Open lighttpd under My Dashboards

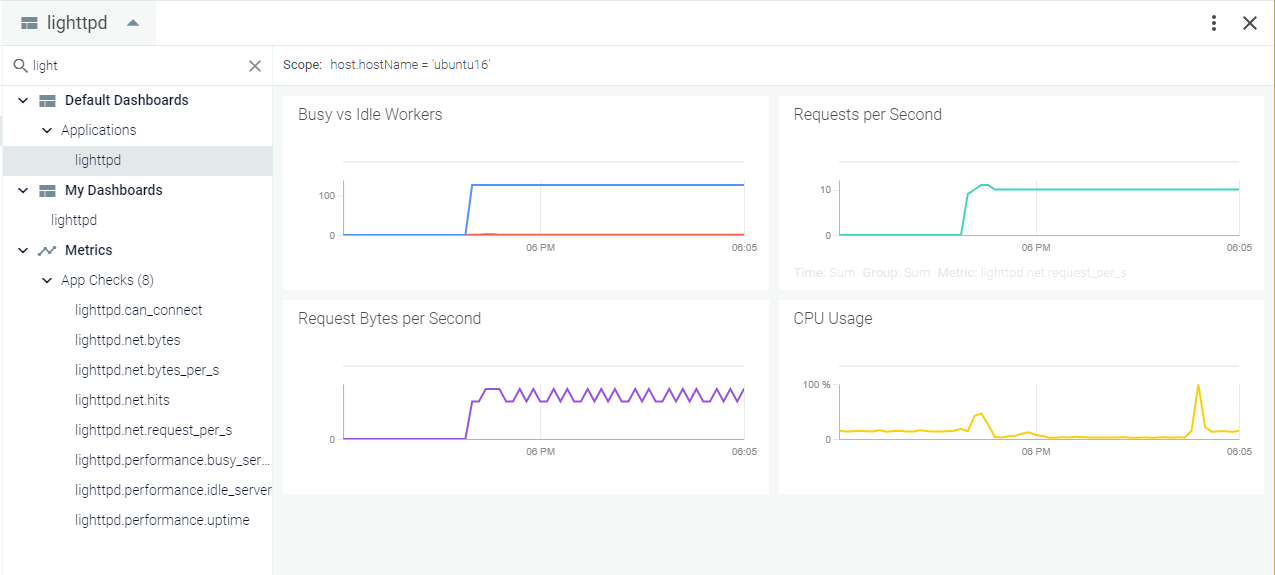74,220
